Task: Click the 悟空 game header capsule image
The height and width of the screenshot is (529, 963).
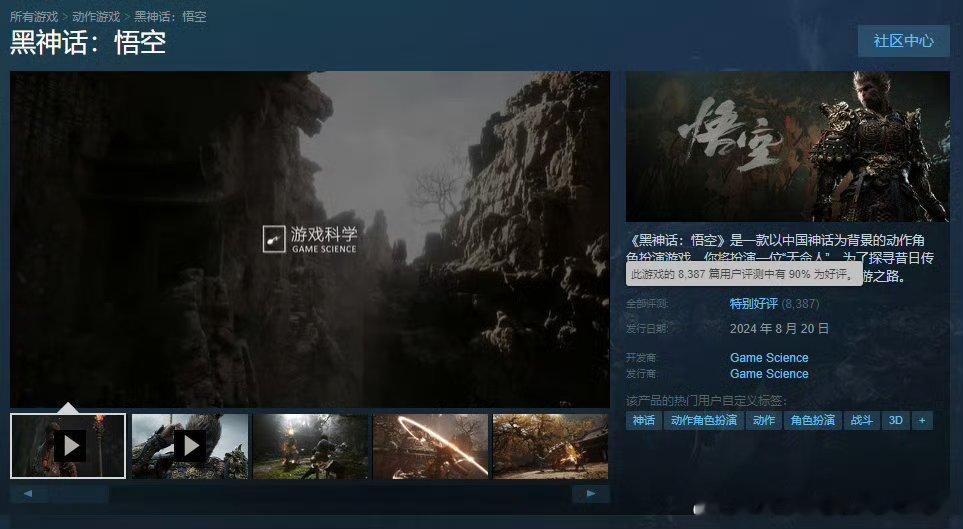Action: 787,146
